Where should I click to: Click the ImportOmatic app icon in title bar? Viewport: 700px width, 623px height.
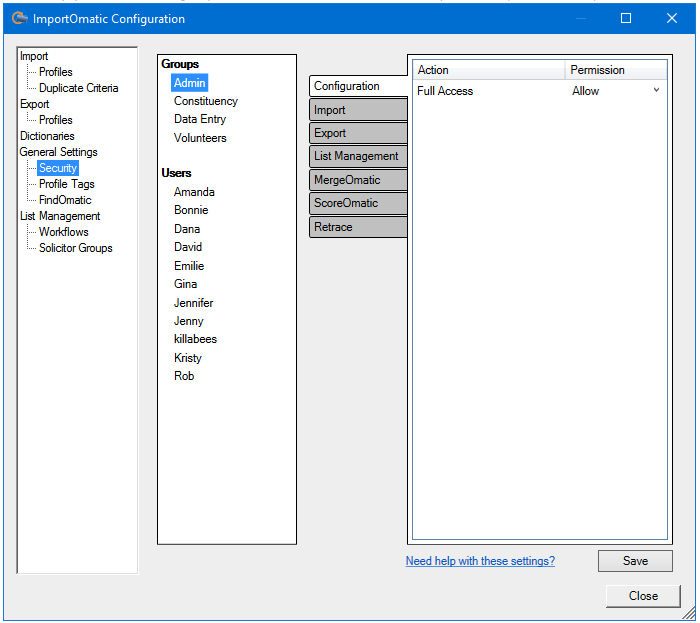point(19,18)
